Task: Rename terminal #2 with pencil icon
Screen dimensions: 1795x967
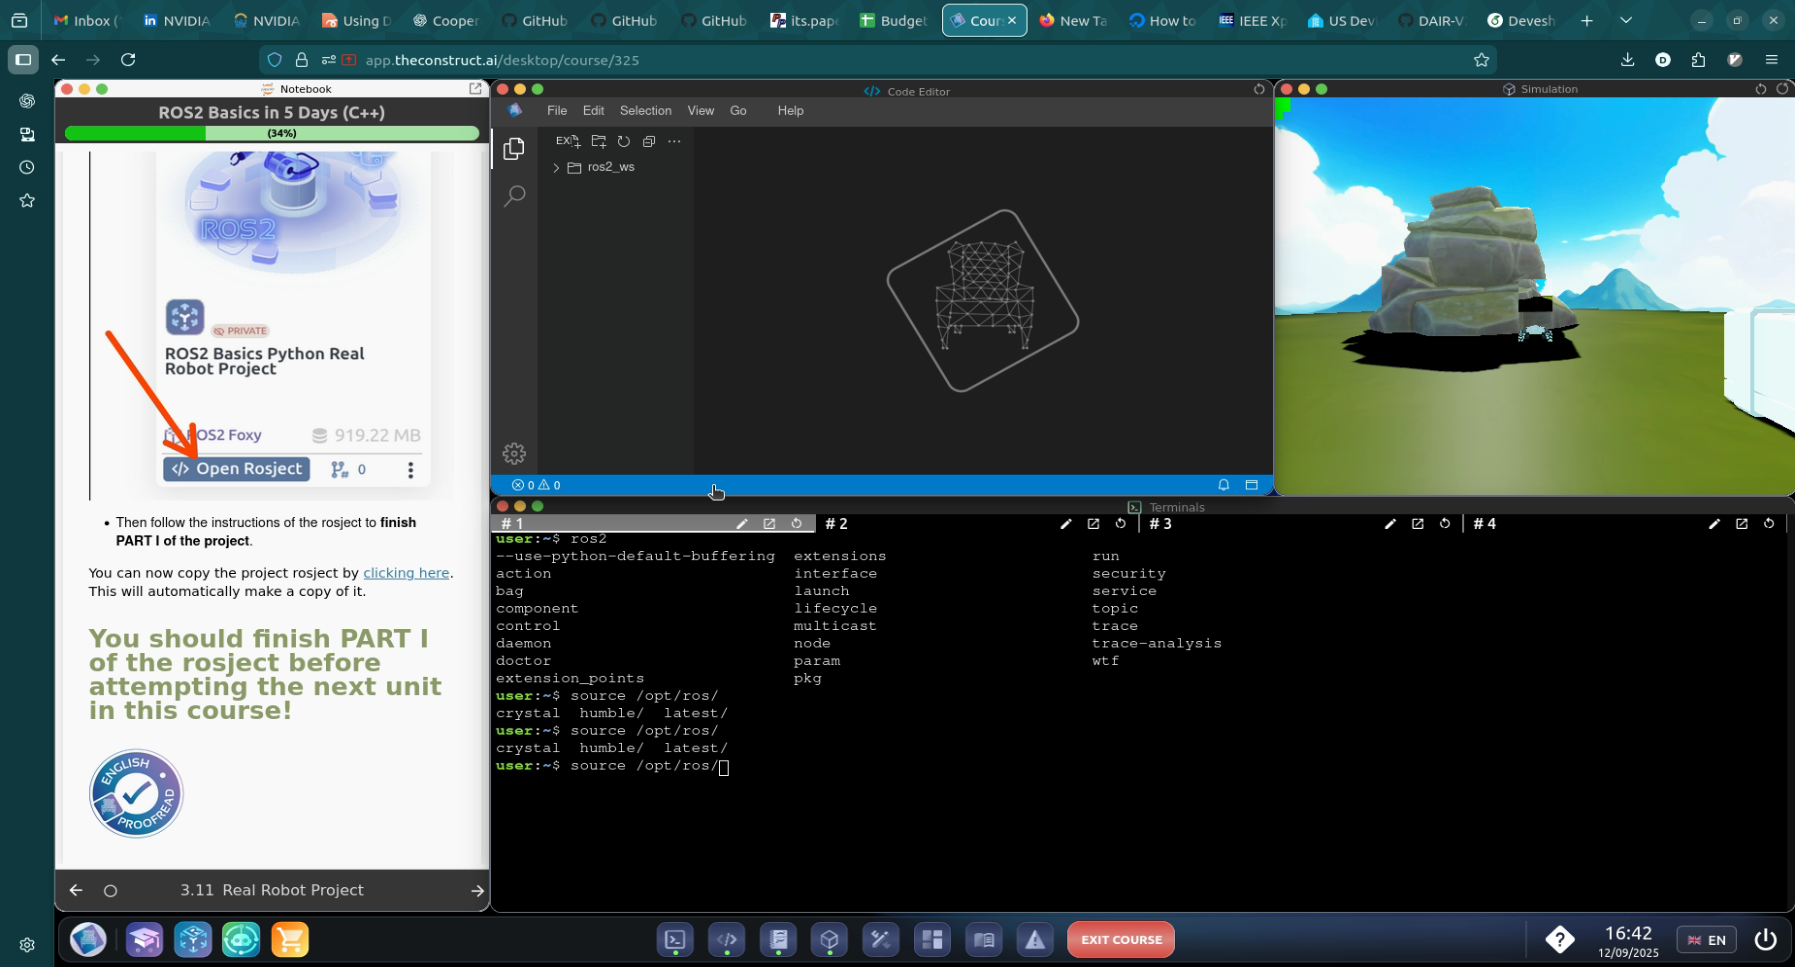Action: pyautogui.click(x=1066, y=524)
